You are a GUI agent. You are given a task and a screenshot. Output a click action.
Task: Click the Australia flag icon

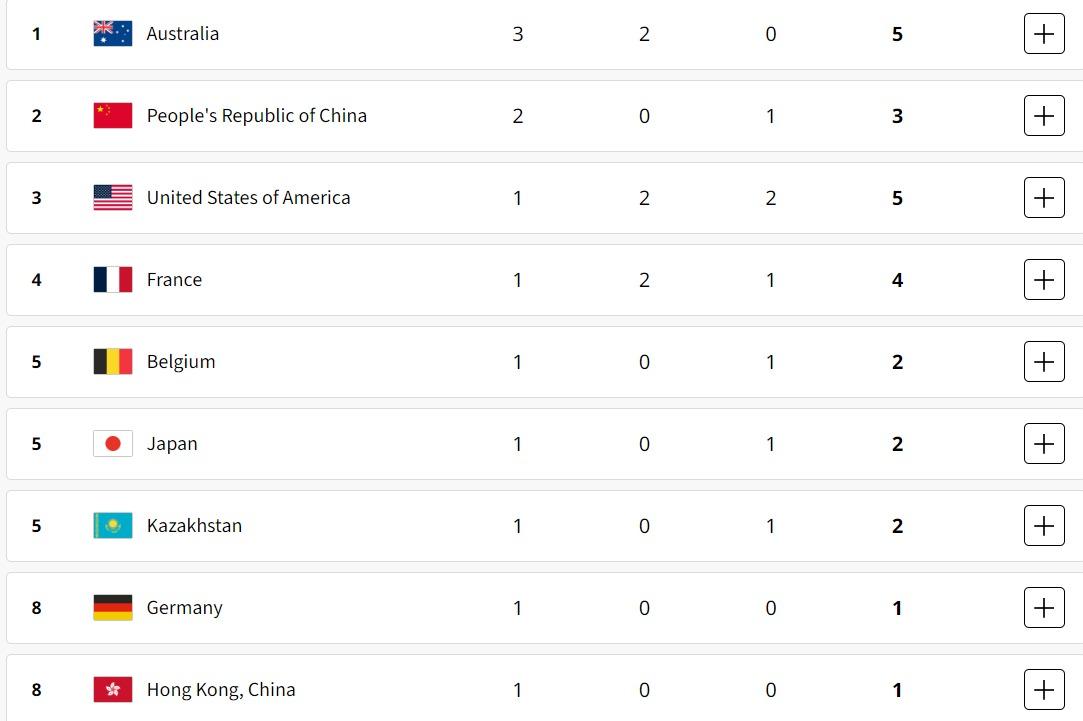(113, 34)
